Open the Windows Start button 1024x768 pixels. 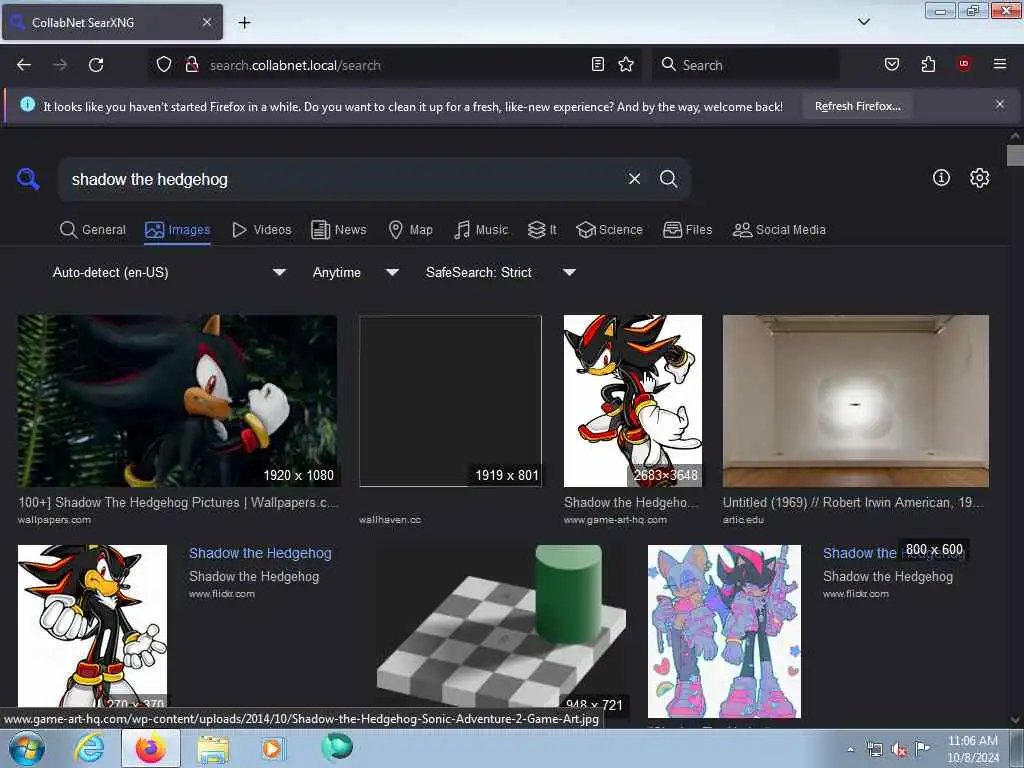[27, 748]
